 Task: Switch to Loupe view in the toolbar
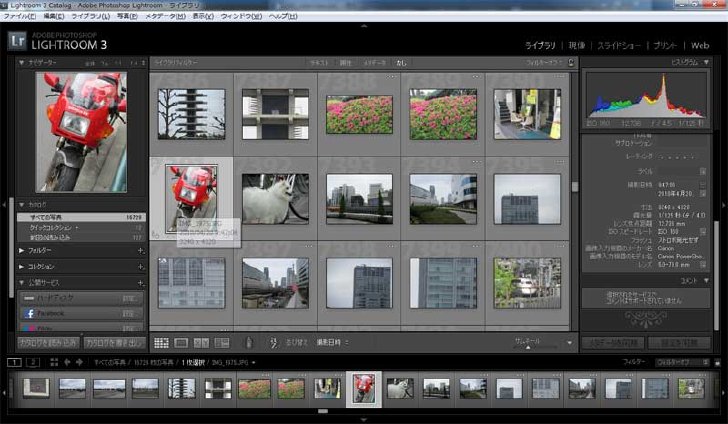click(181, 343)
